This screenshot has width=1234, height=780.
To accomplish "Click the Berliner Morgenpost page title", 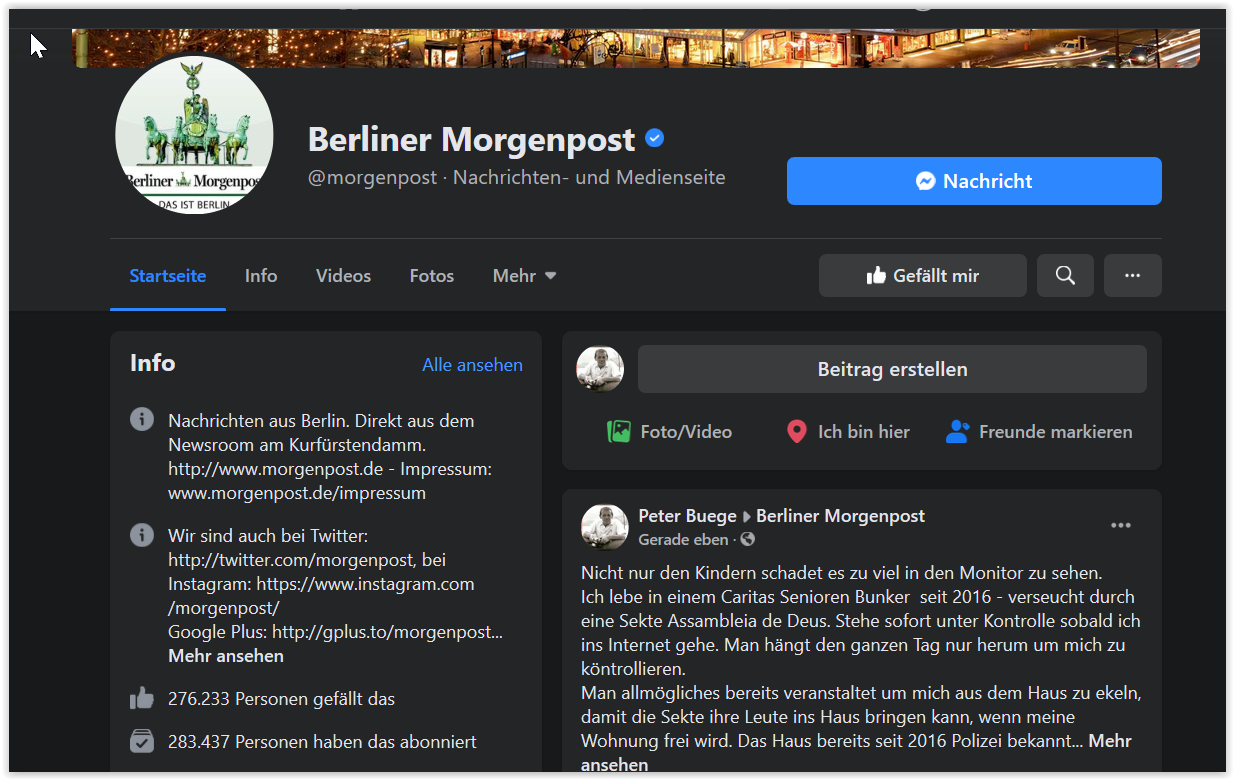I will click(471, 139).
